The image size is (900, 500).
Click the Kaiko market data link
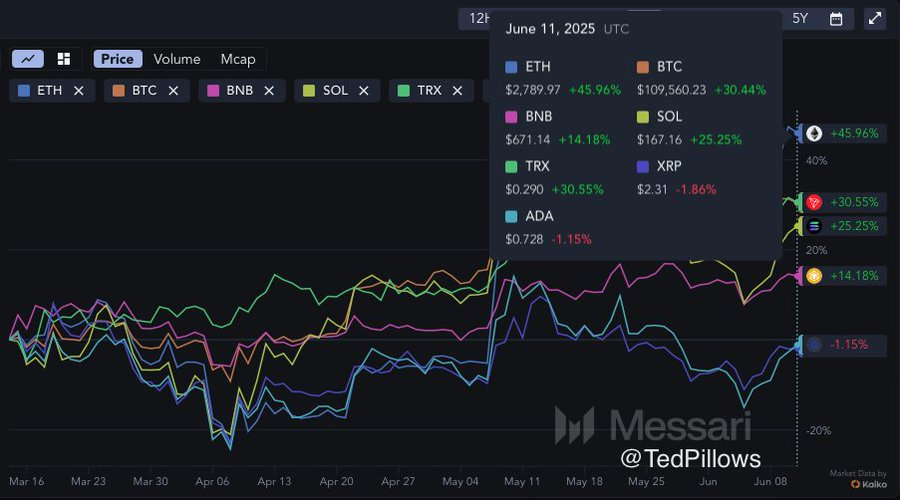pyautogui.click(x=869, y=484)
